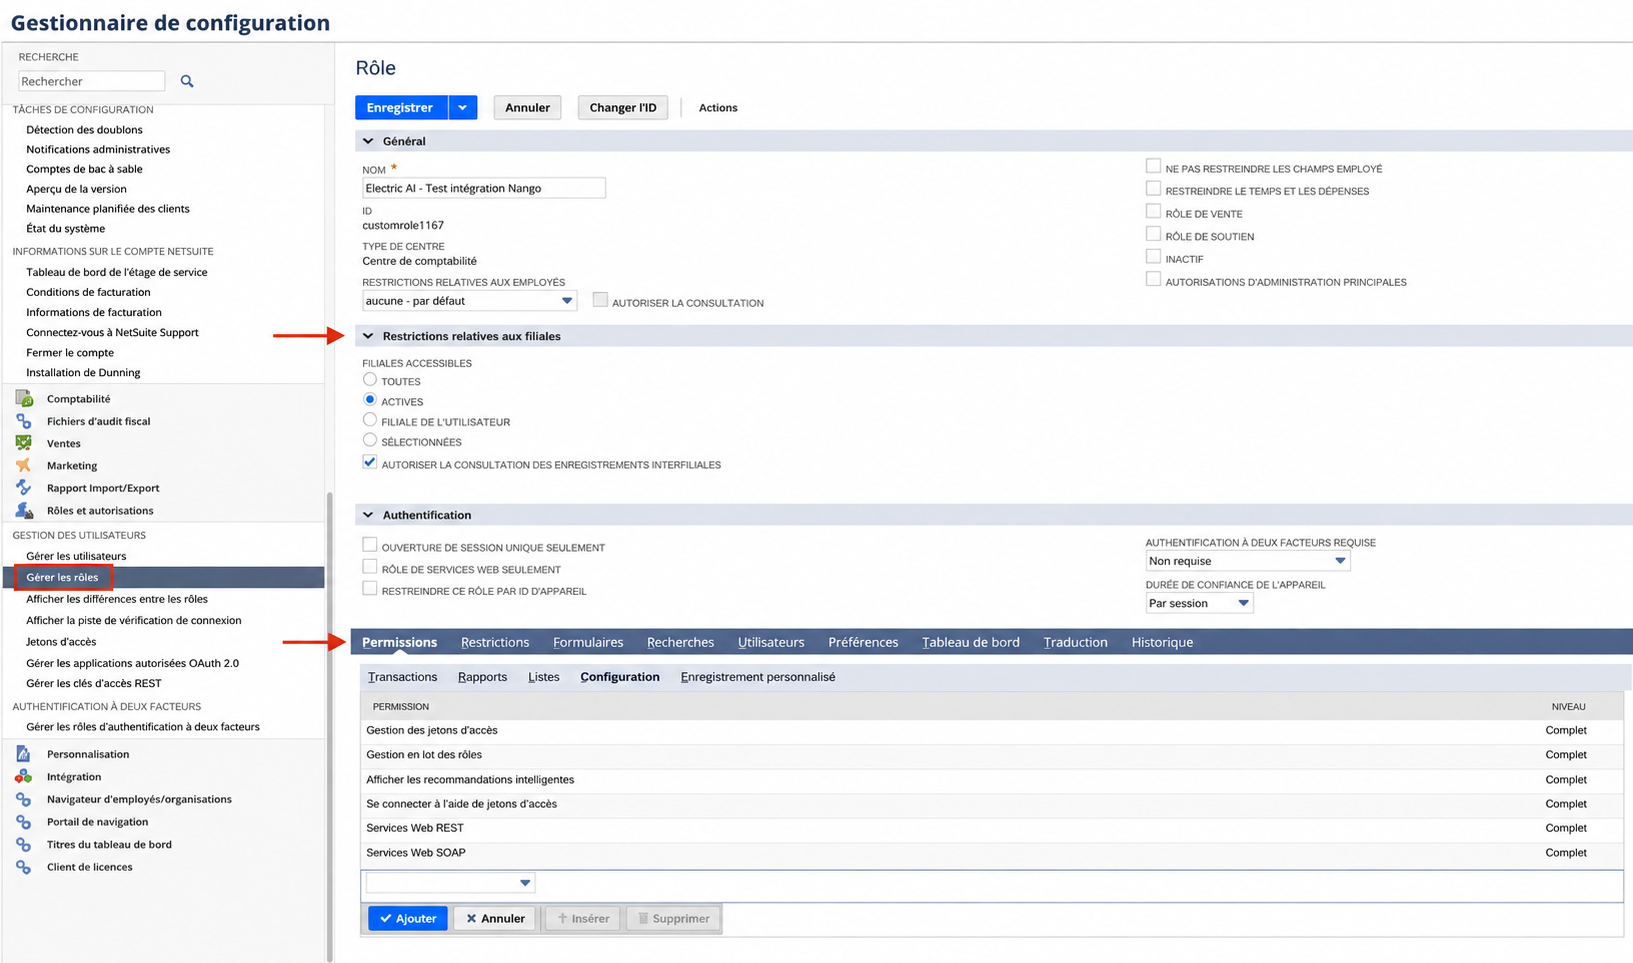Open the Par session duration dropdown

(1199, 603)
